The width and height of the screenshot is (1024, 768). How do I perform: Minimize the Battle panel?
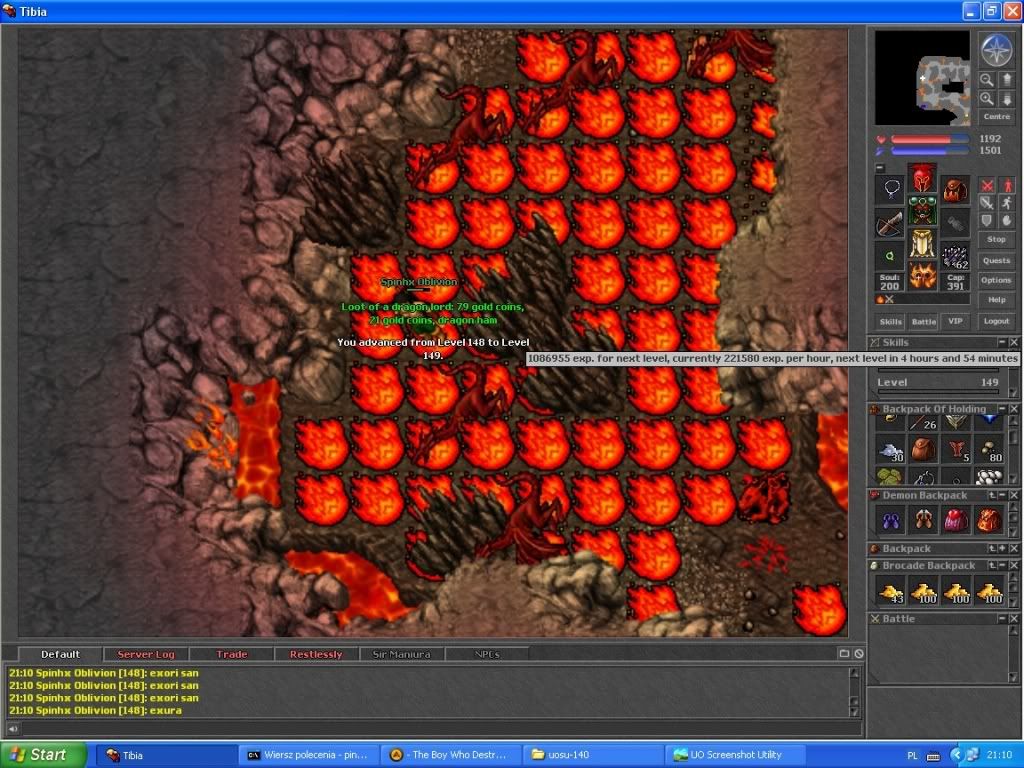tap(1002, 618)
